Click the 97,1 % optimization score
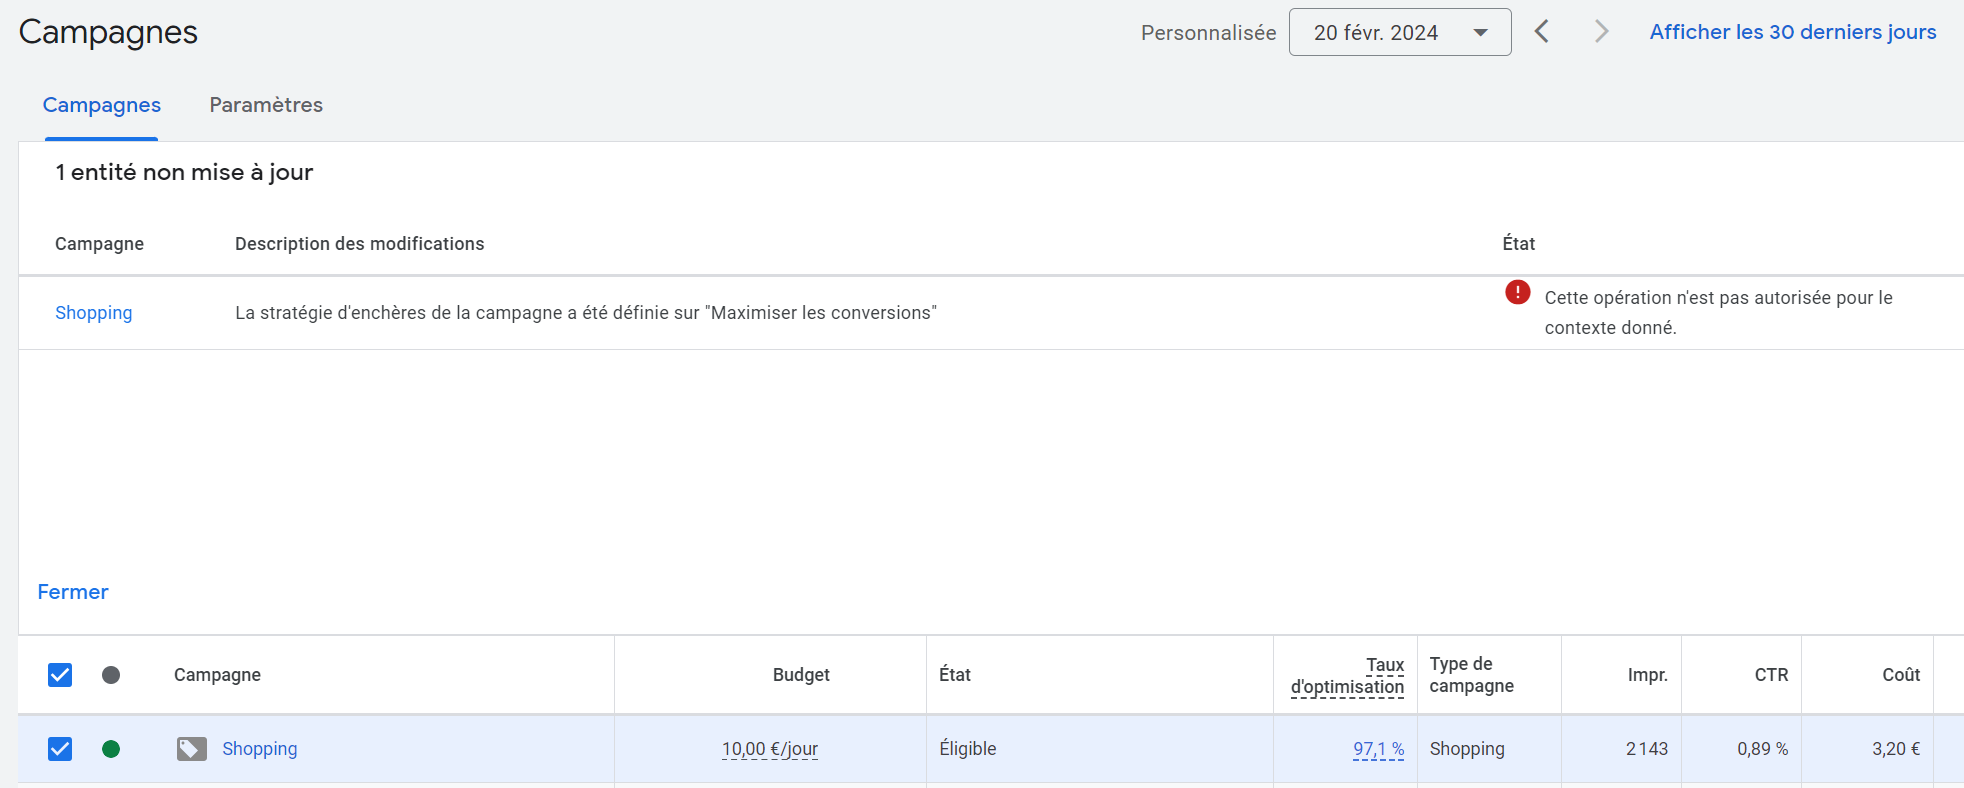 (x=1378, y=749)
